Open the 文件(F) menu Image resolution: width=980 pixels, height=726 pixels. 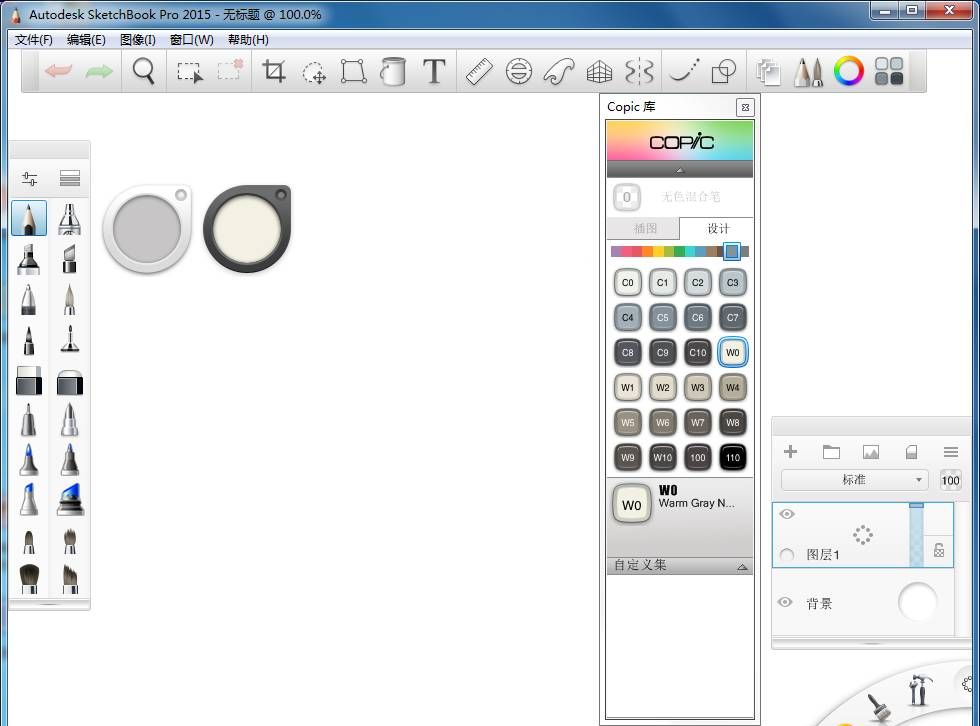tap(34, 40)
